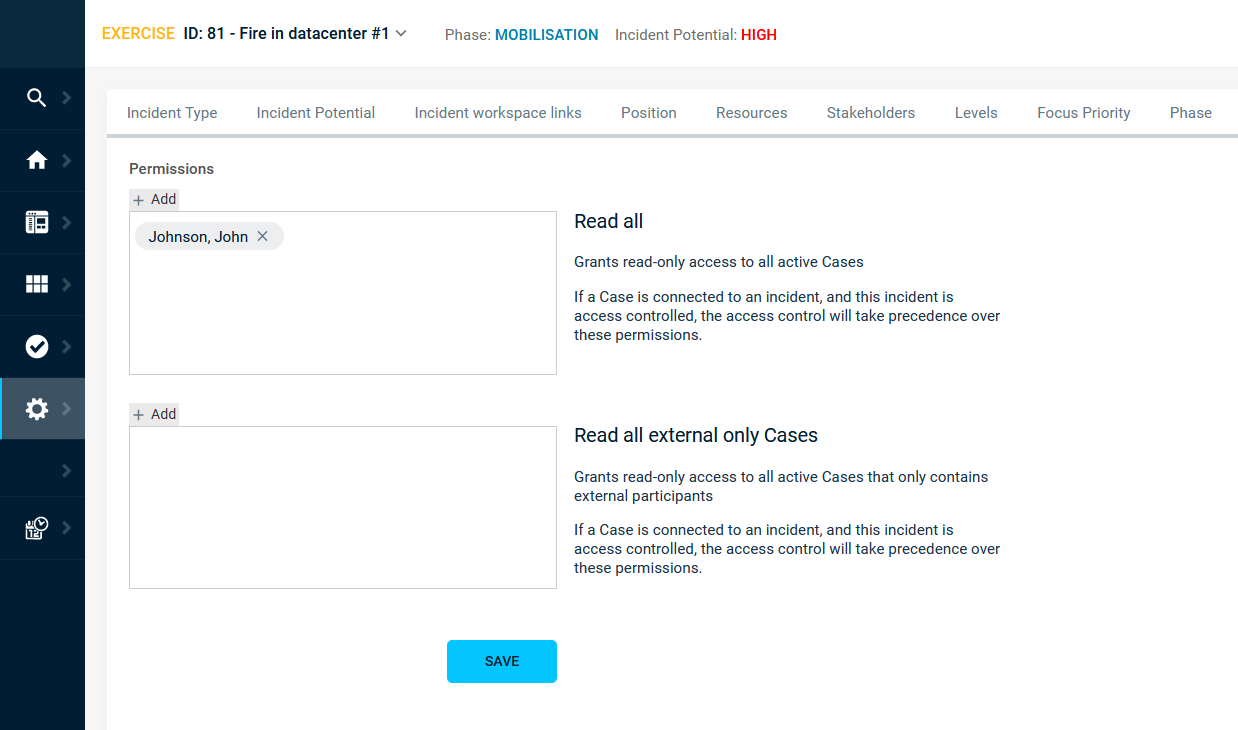Click the HIGH incident potential label
This screenshot has width=1238, height=730.
(x=759, y=35)
